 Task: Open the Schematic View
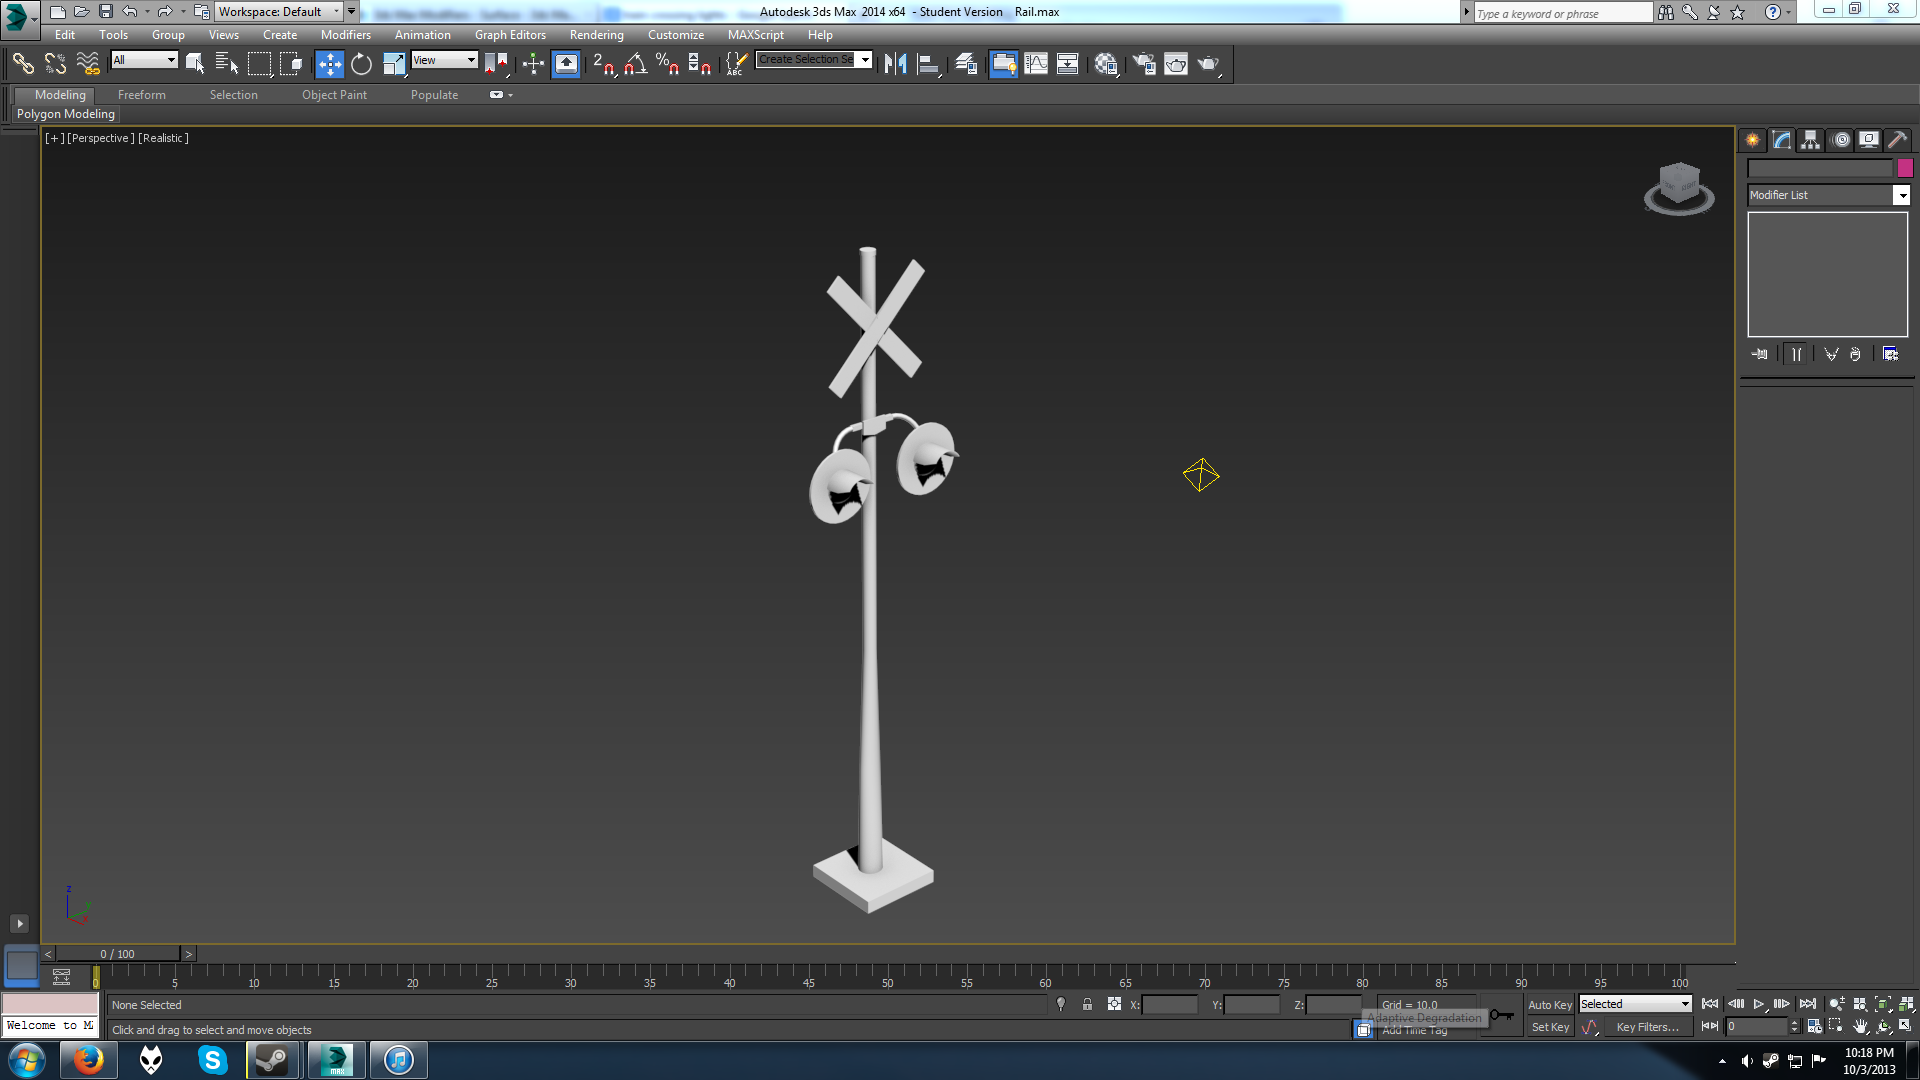tap(1068, 64)
